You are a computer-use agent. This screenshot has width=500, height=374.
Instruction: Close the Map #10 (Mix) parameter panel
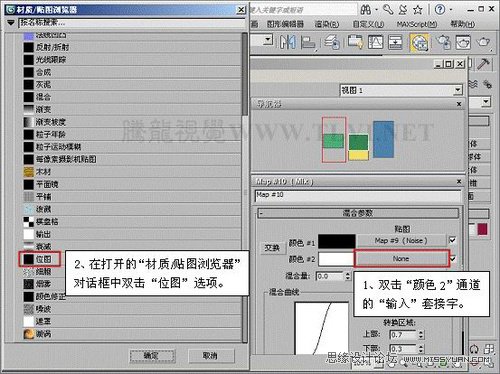(x=459, y=181)
